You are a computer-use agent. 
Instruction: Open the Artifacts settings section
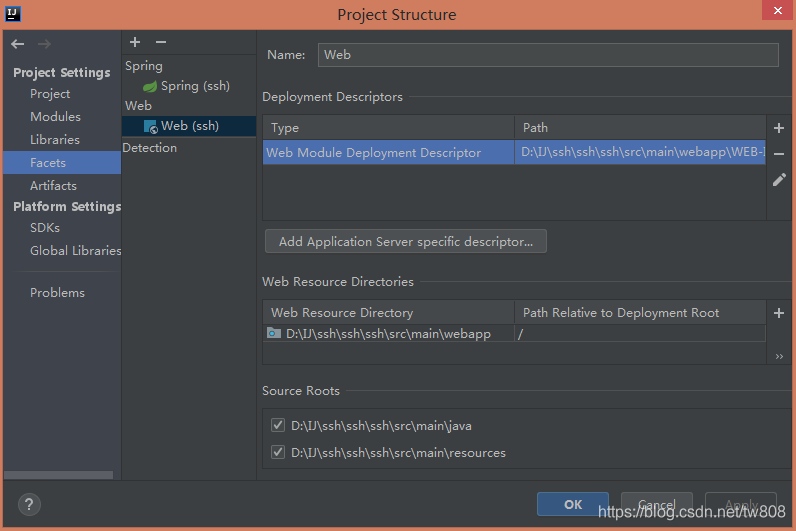(x=53, y=186)
